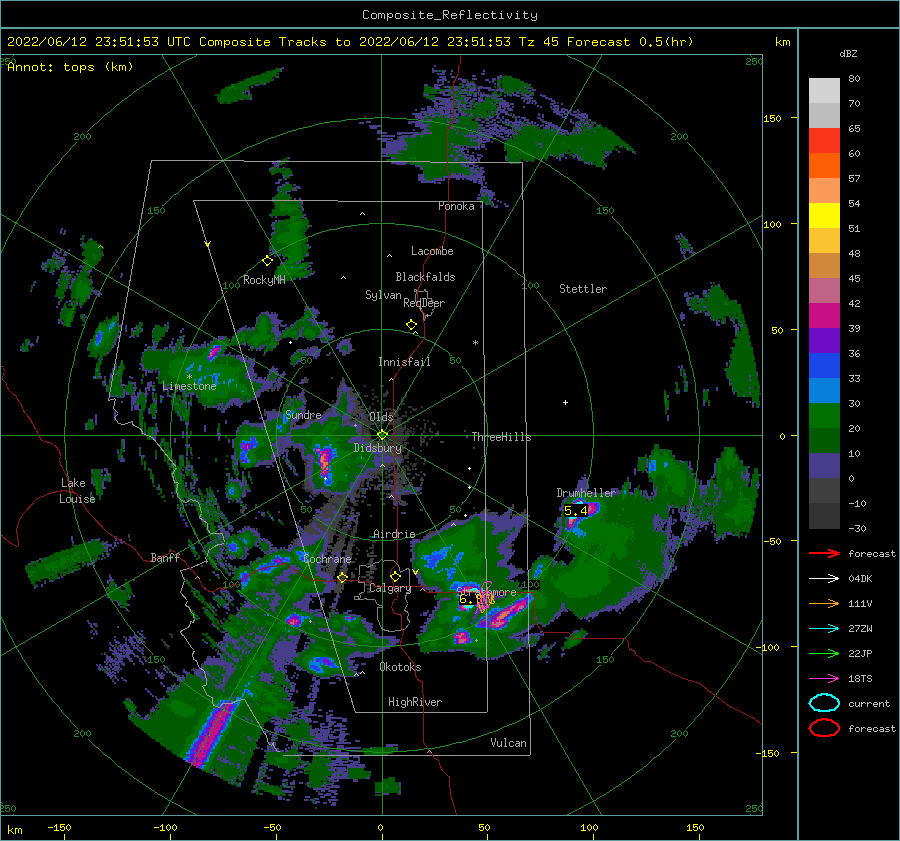Click the HighRiver label

coord(415,702)
